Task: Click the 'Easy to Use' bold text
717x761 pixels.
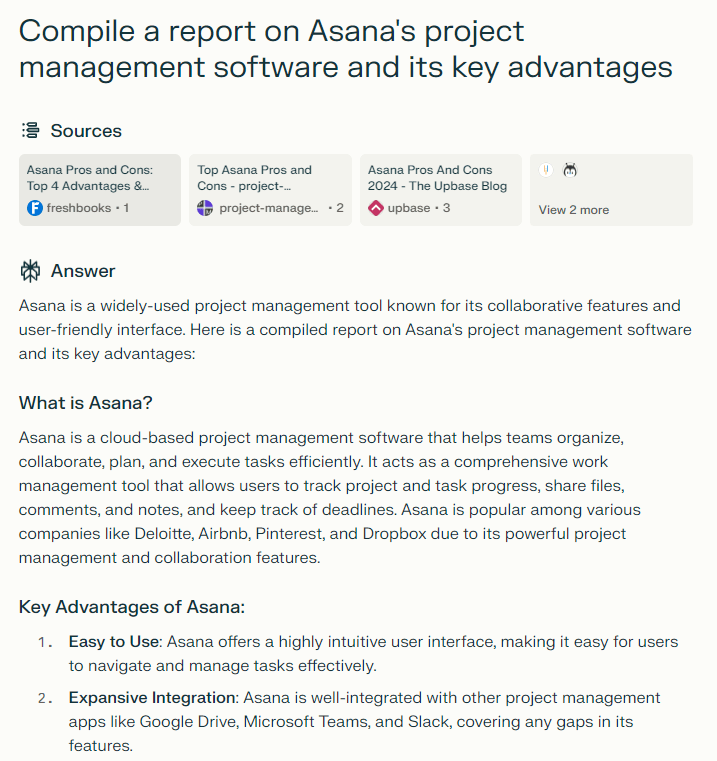Action: click(114, 642)
